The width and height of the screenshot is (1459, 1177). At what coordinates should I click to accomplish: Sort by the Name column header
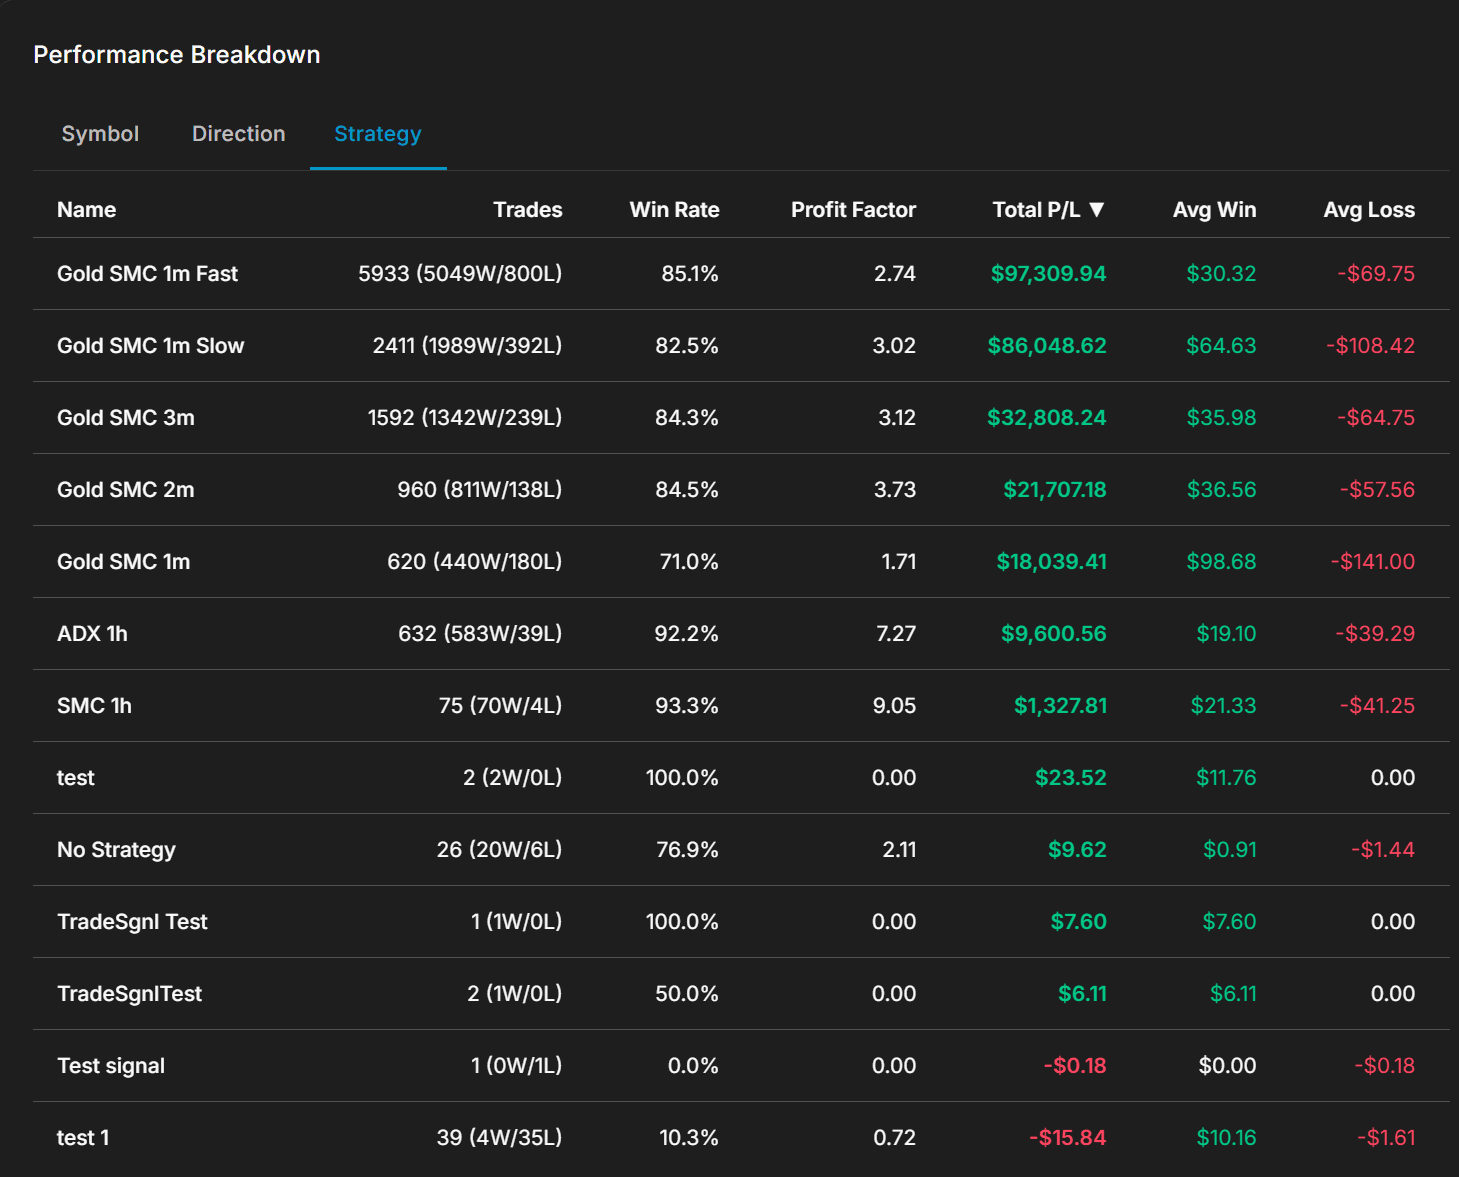tap(86, 209)
